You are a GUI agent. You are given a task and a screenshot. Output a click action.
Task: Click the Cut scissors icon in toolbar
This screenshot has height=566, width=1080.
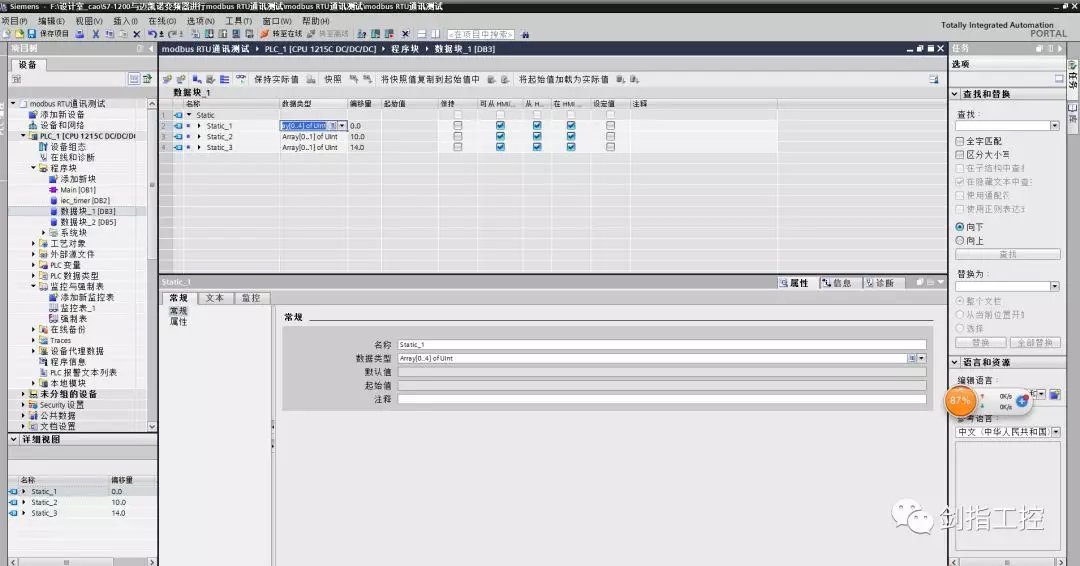[96, 34]
